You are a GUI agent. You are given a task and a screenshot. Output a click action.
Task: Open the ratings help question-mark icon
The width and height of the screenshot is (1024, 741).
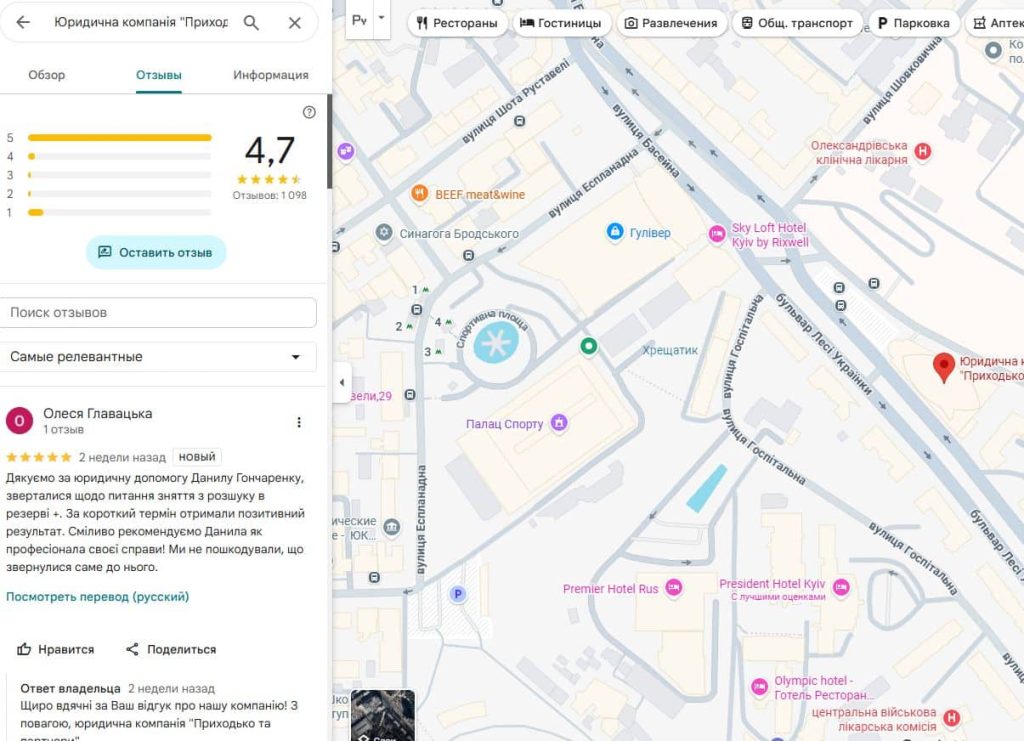click(x=309, y=112)
